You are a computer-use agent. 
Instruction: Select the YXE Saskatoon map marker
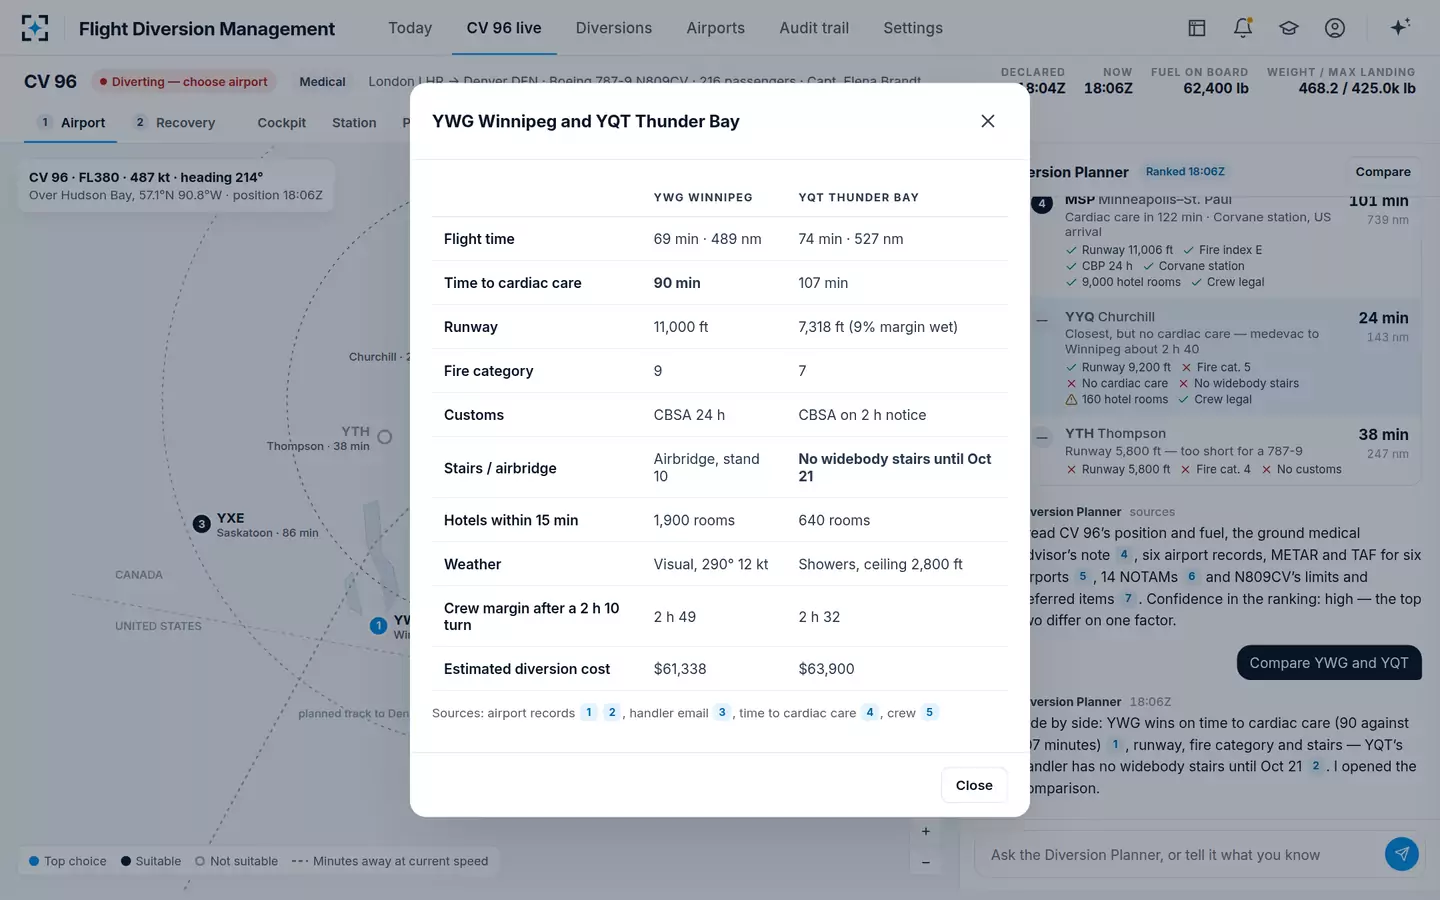tap(201, 524)
